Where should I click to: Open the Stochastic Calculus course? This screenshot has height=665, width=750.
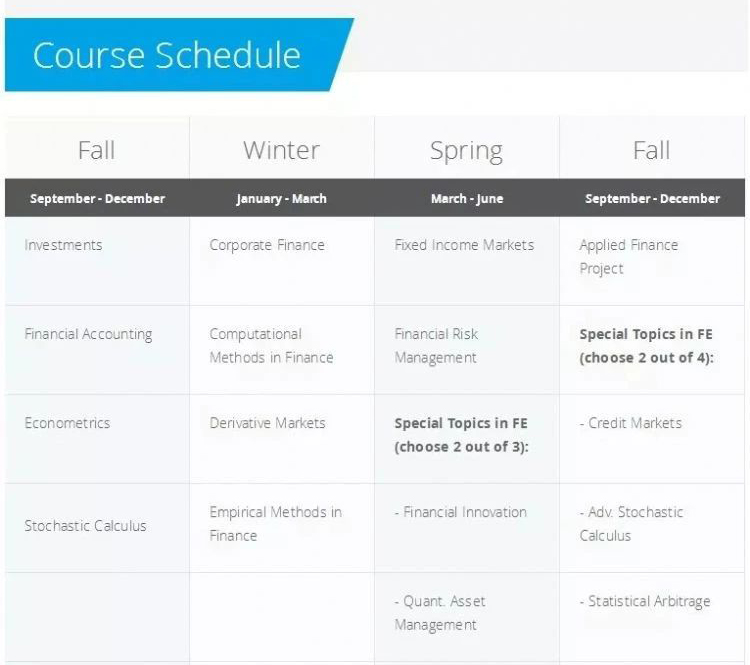(85, 526)
